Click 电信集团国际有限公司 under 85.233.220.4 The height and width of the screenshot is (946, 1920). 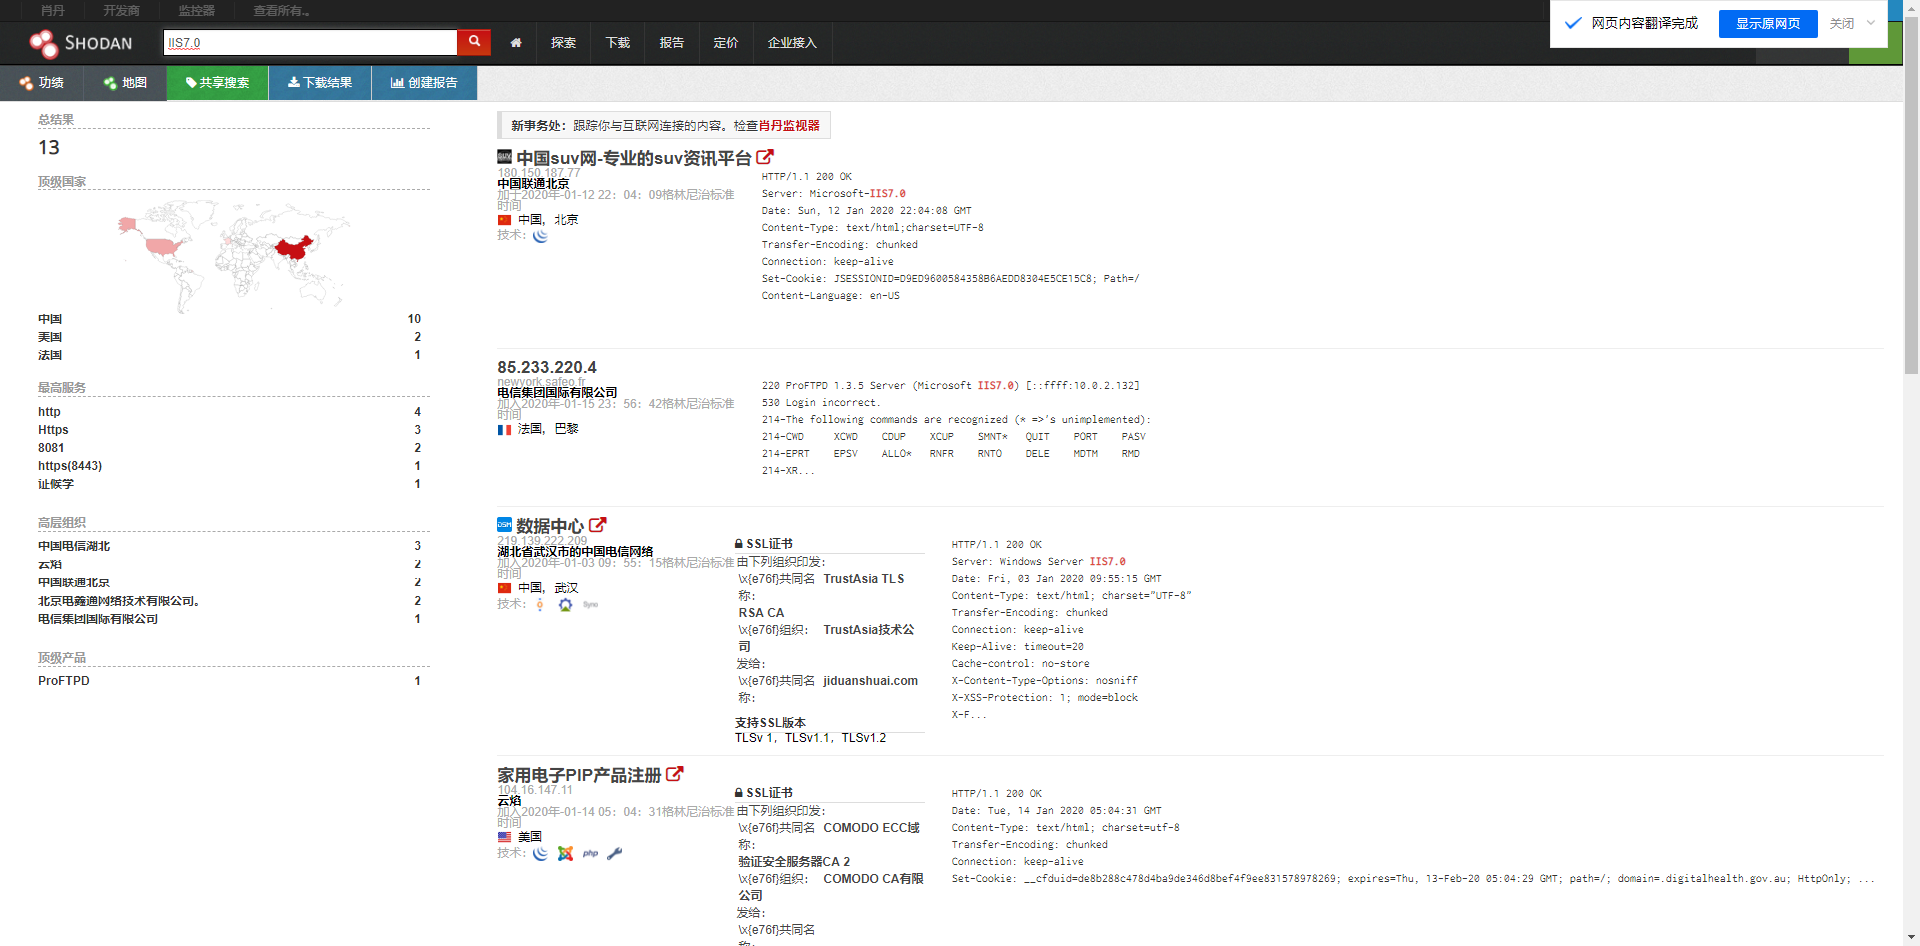pos(557,393)
